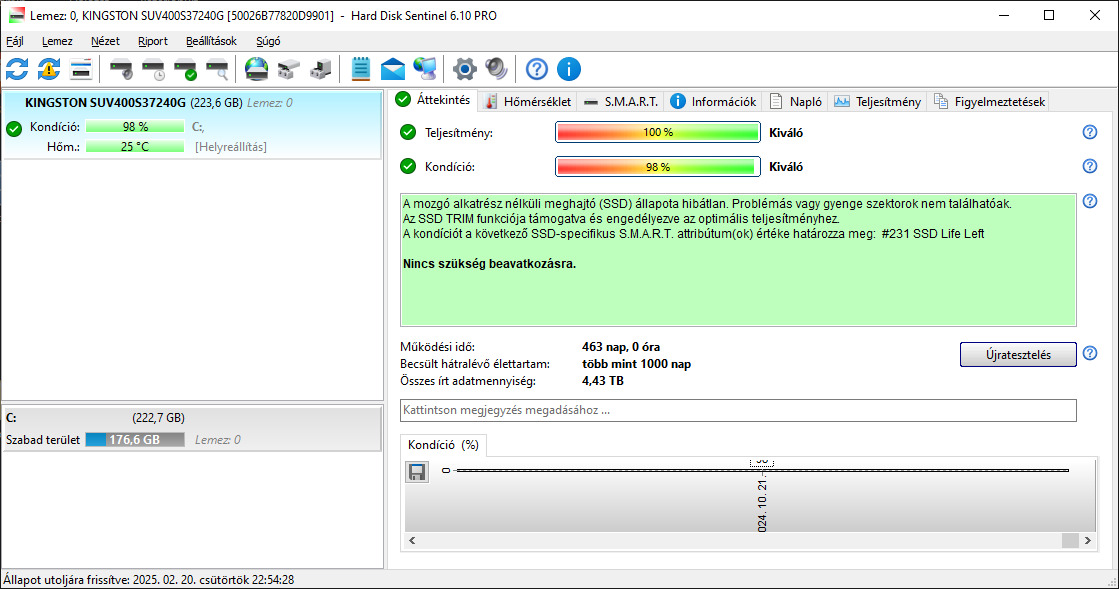Click the floppy disk save icon in the graph
1119x589 pixels.
coord(417,472)
